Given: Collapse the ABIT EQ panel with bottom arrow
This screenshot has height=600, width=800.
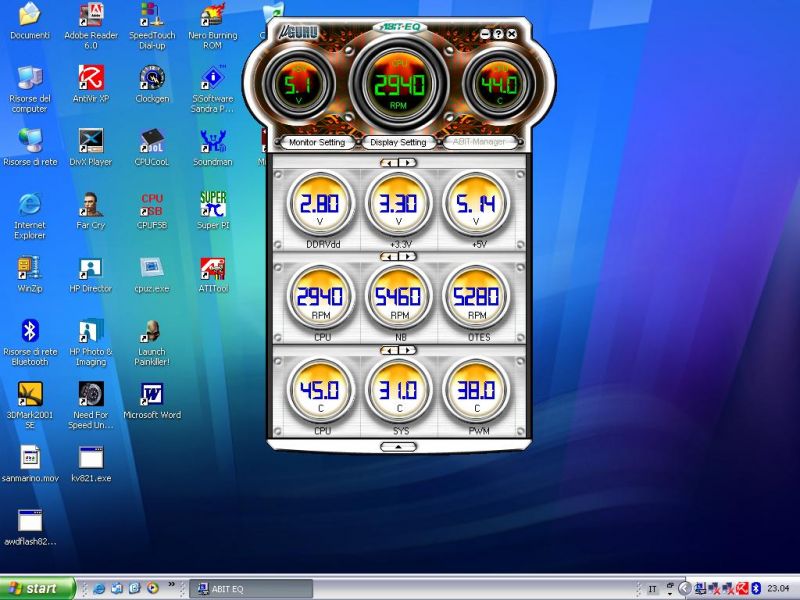Looking at the screenshot, I should pos(398,447).
